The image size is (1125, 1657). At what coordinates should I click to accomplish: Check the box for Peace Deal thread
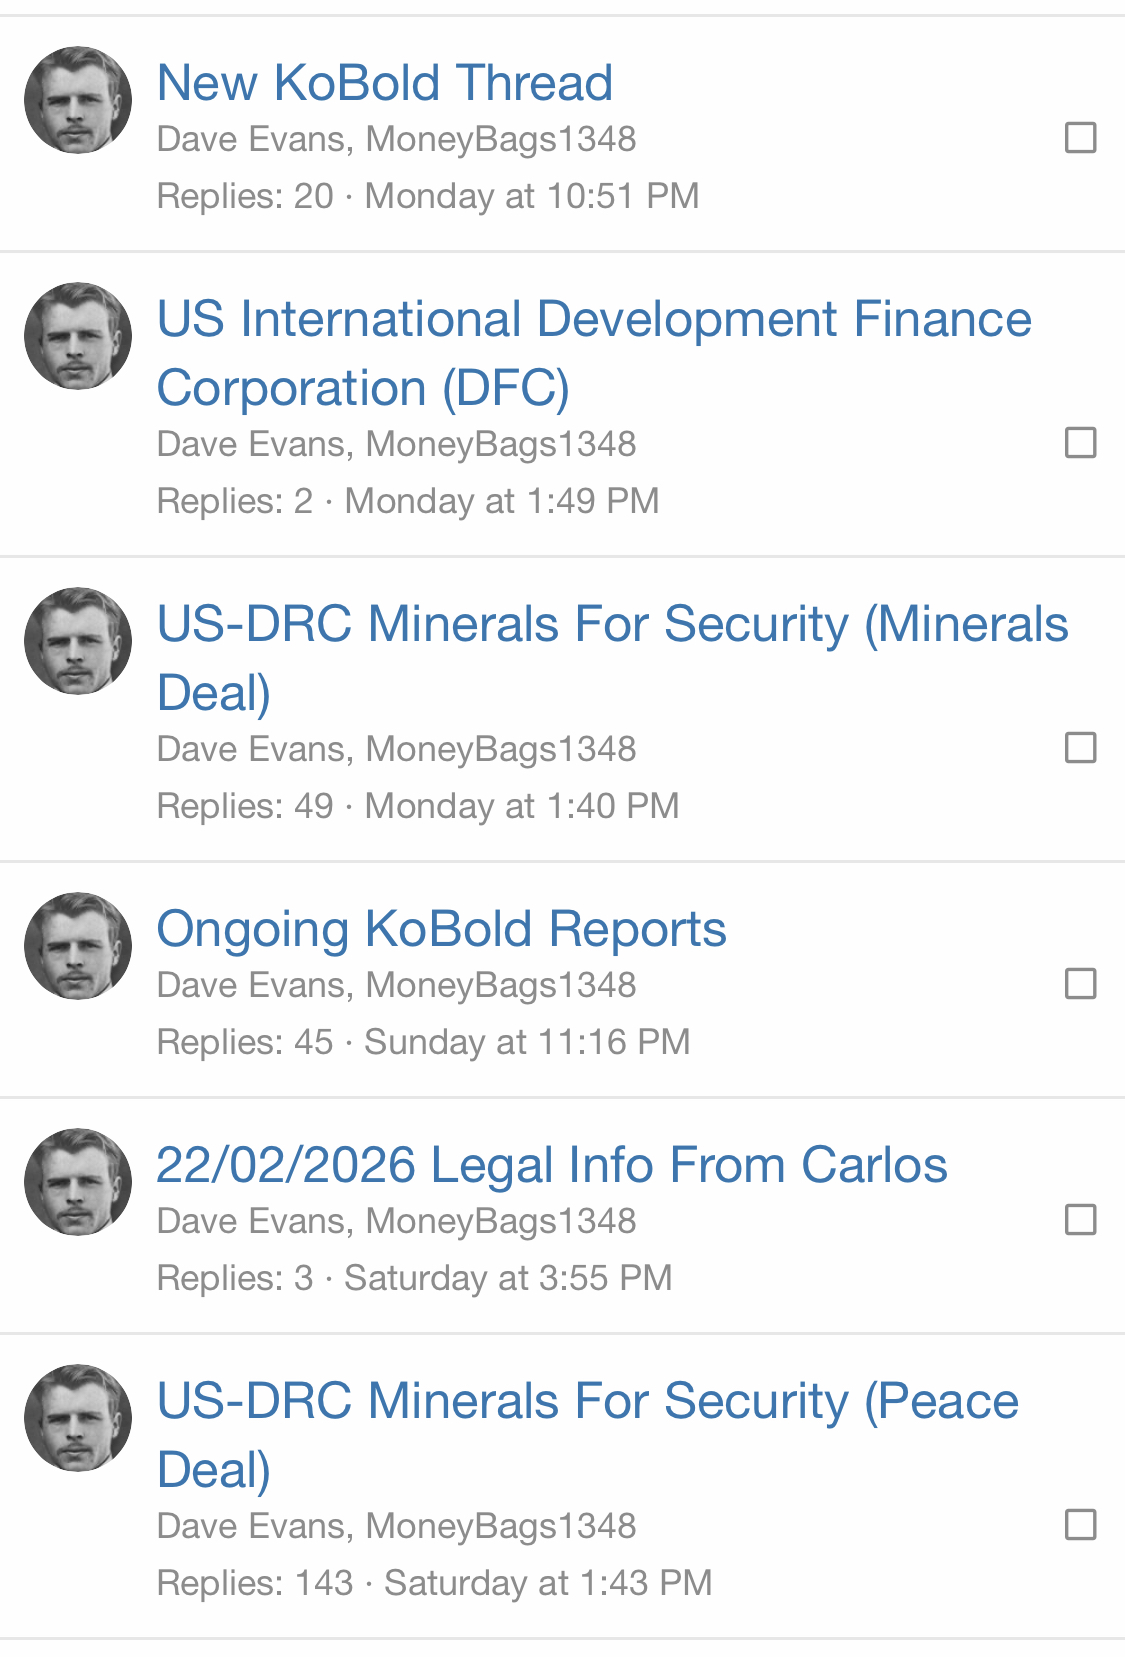click(x=1080, y=1525)
